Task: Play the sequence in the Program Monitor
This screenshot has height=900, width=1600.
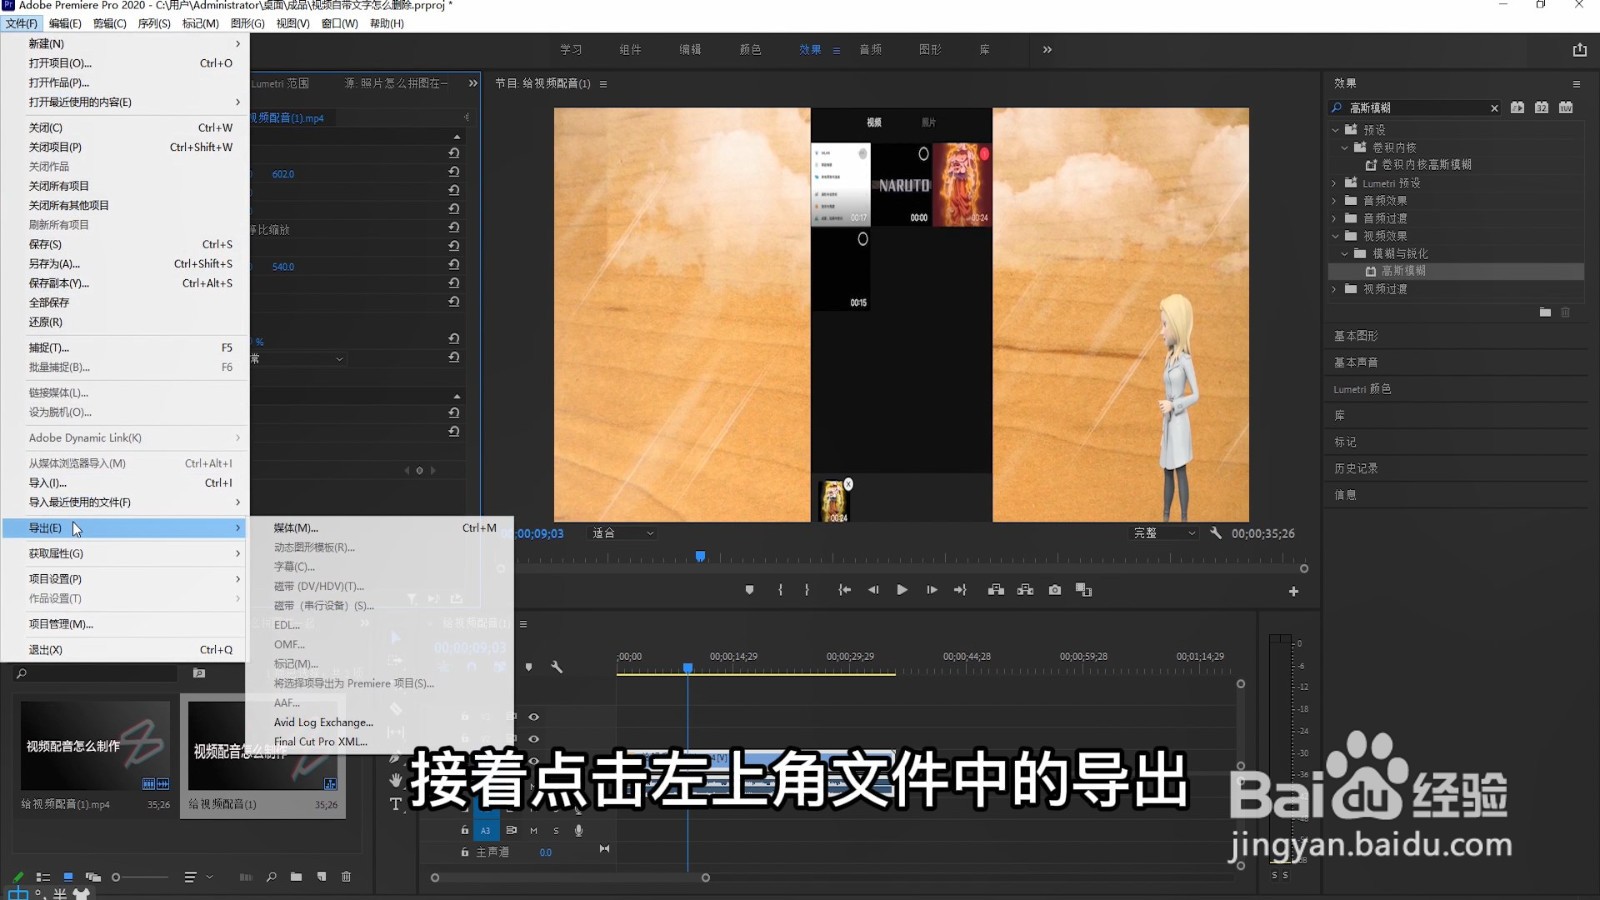Action: pyautogui.click(x=902, y=589)
